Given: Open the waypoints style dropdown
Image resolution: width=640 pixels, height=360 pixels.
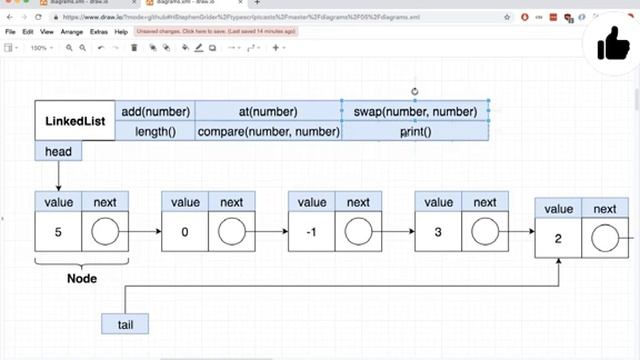Looking at the screenshot, I should click(253, 48).
